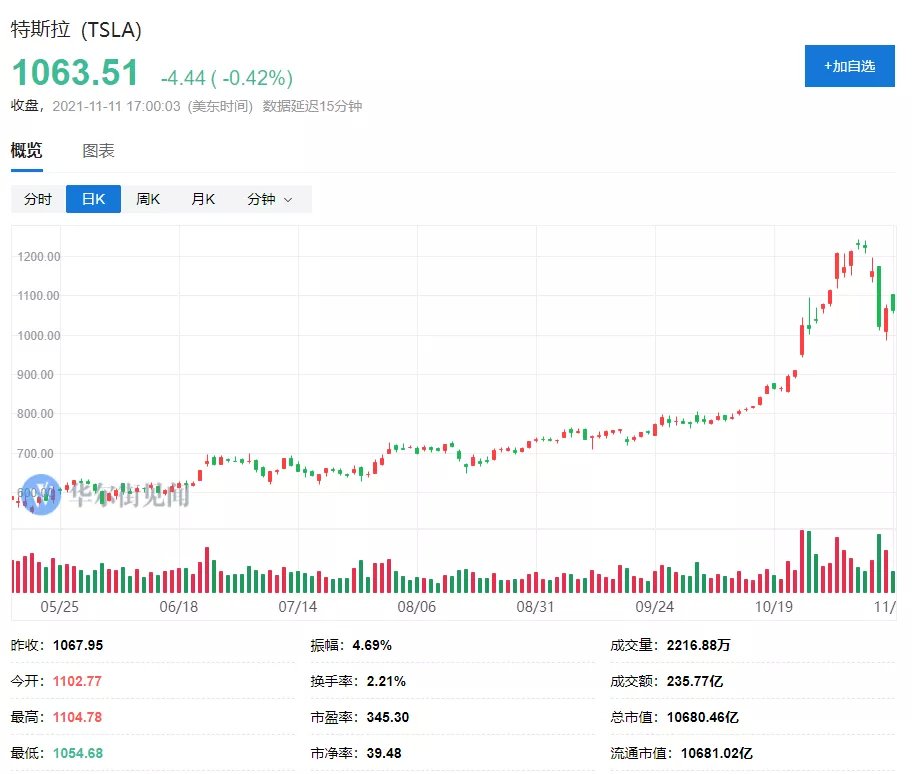
Task: Click the 08/31 date label
Action: coord(536,607)
